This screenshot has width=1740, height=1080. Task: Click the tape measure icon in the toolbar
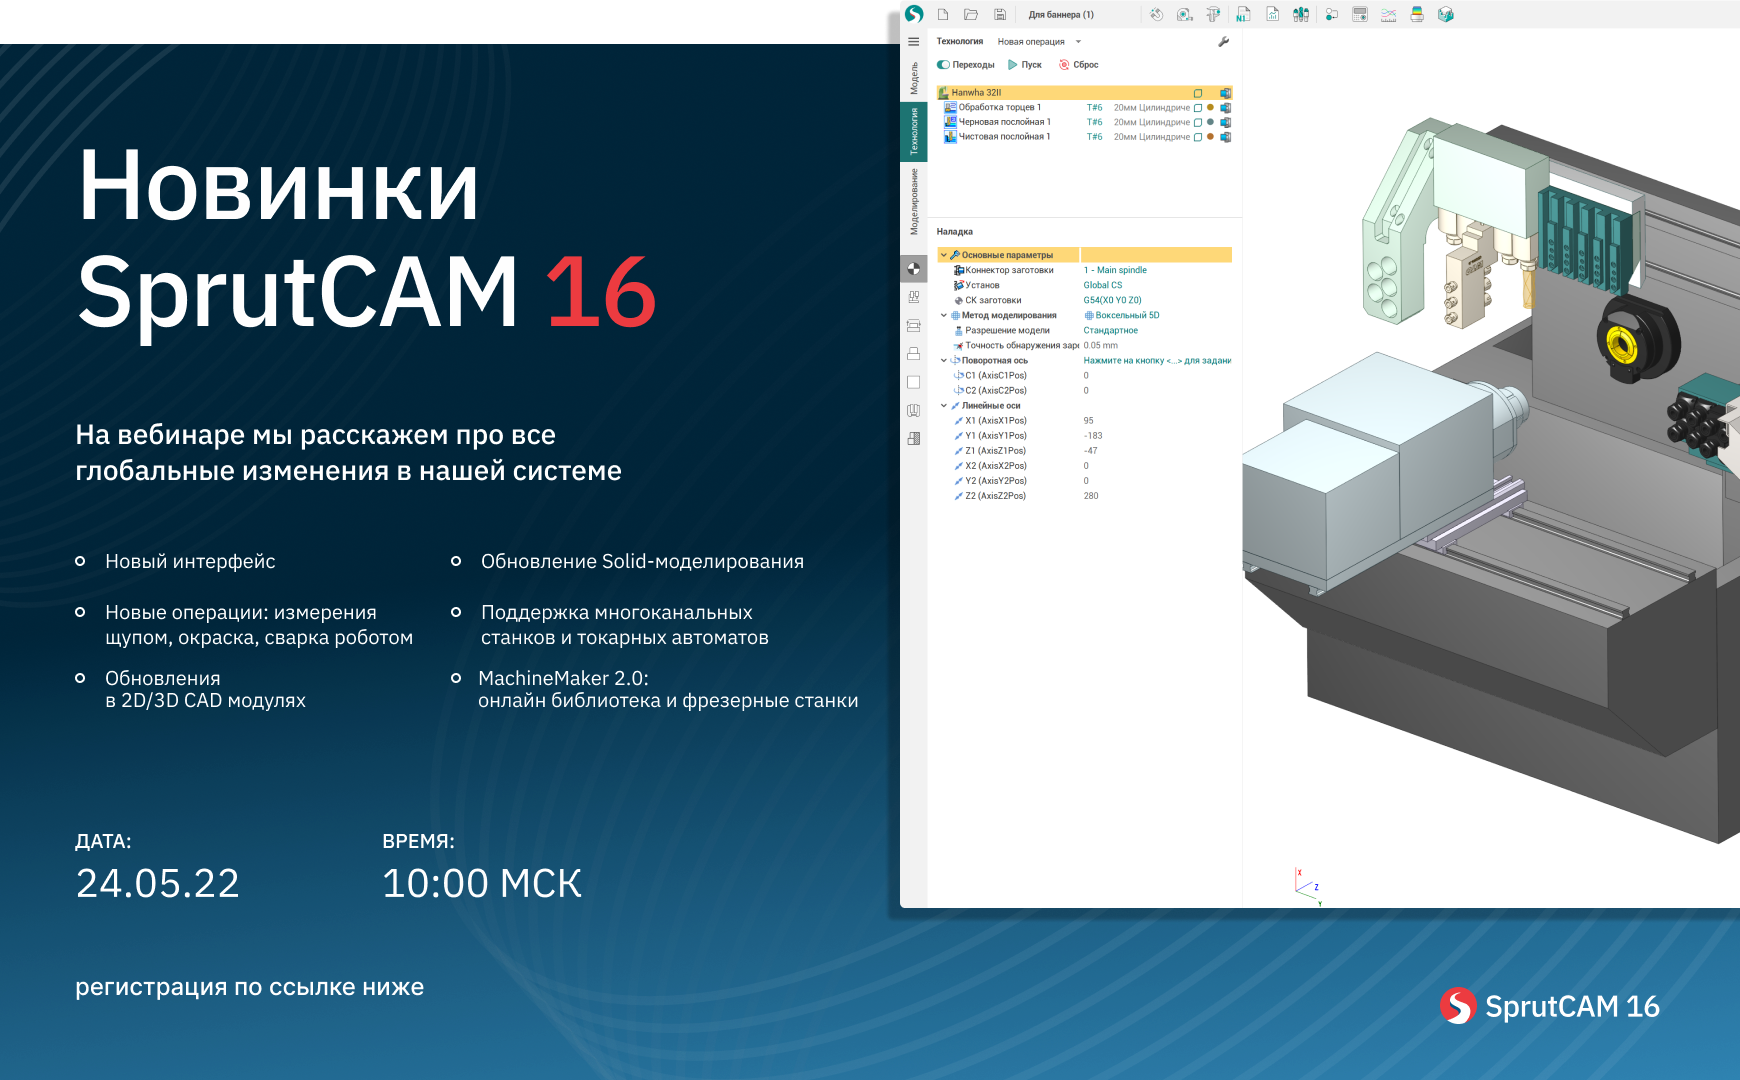pos(1185,14)
